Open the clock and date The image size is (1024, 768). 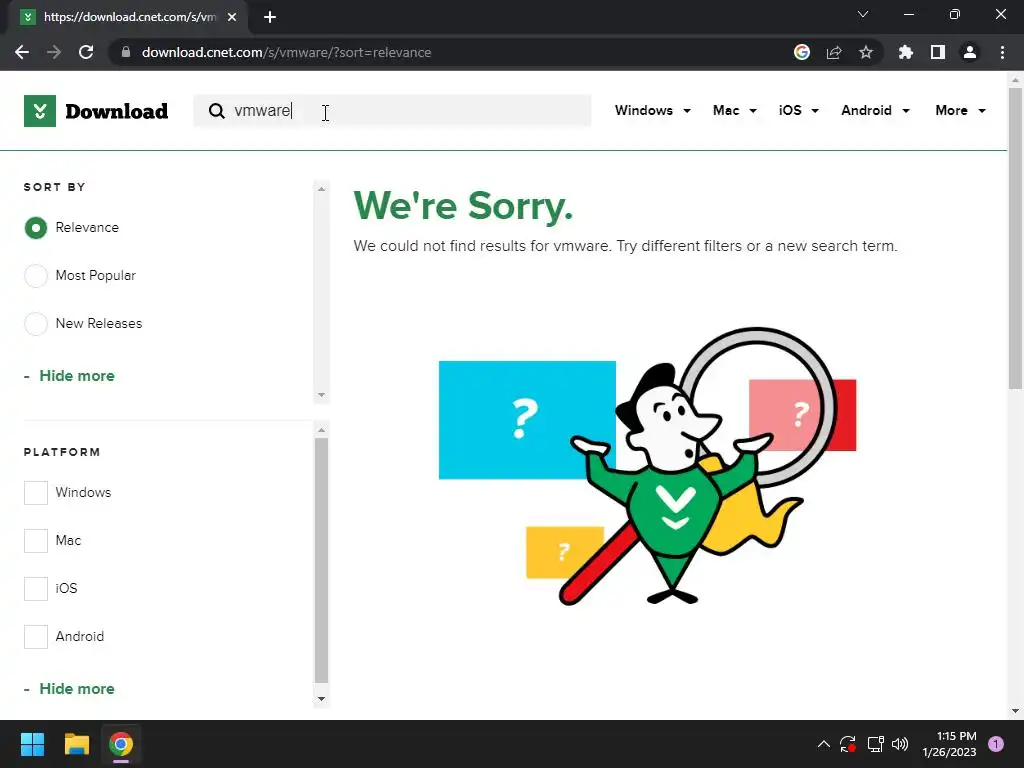pos(950,744)
